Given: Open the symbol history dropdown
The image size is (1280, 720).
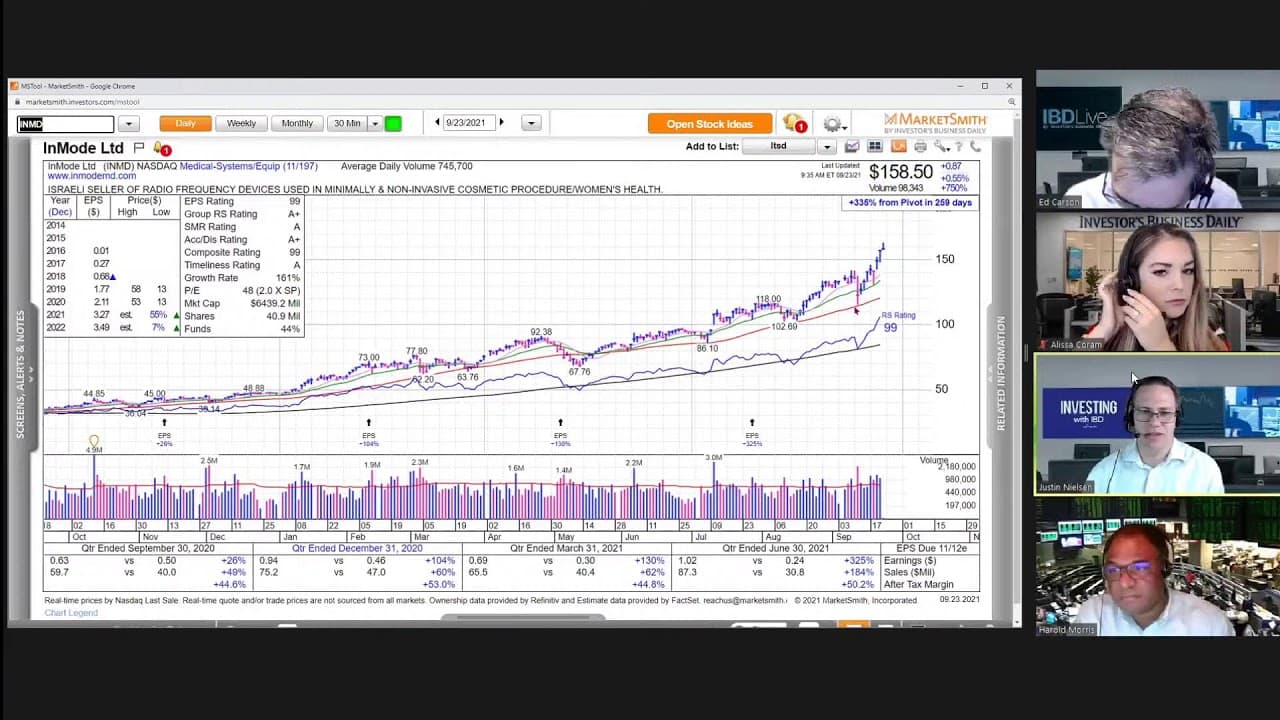Looking at the screenshot, I should 128,124.
